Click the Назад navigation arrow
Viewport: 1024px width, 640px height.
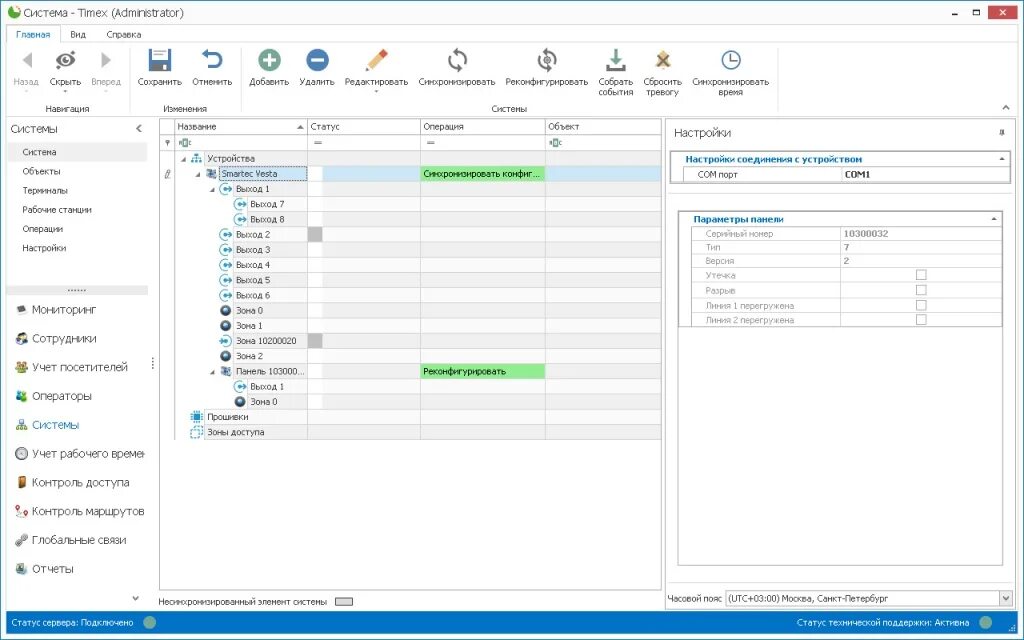point(27,60)
